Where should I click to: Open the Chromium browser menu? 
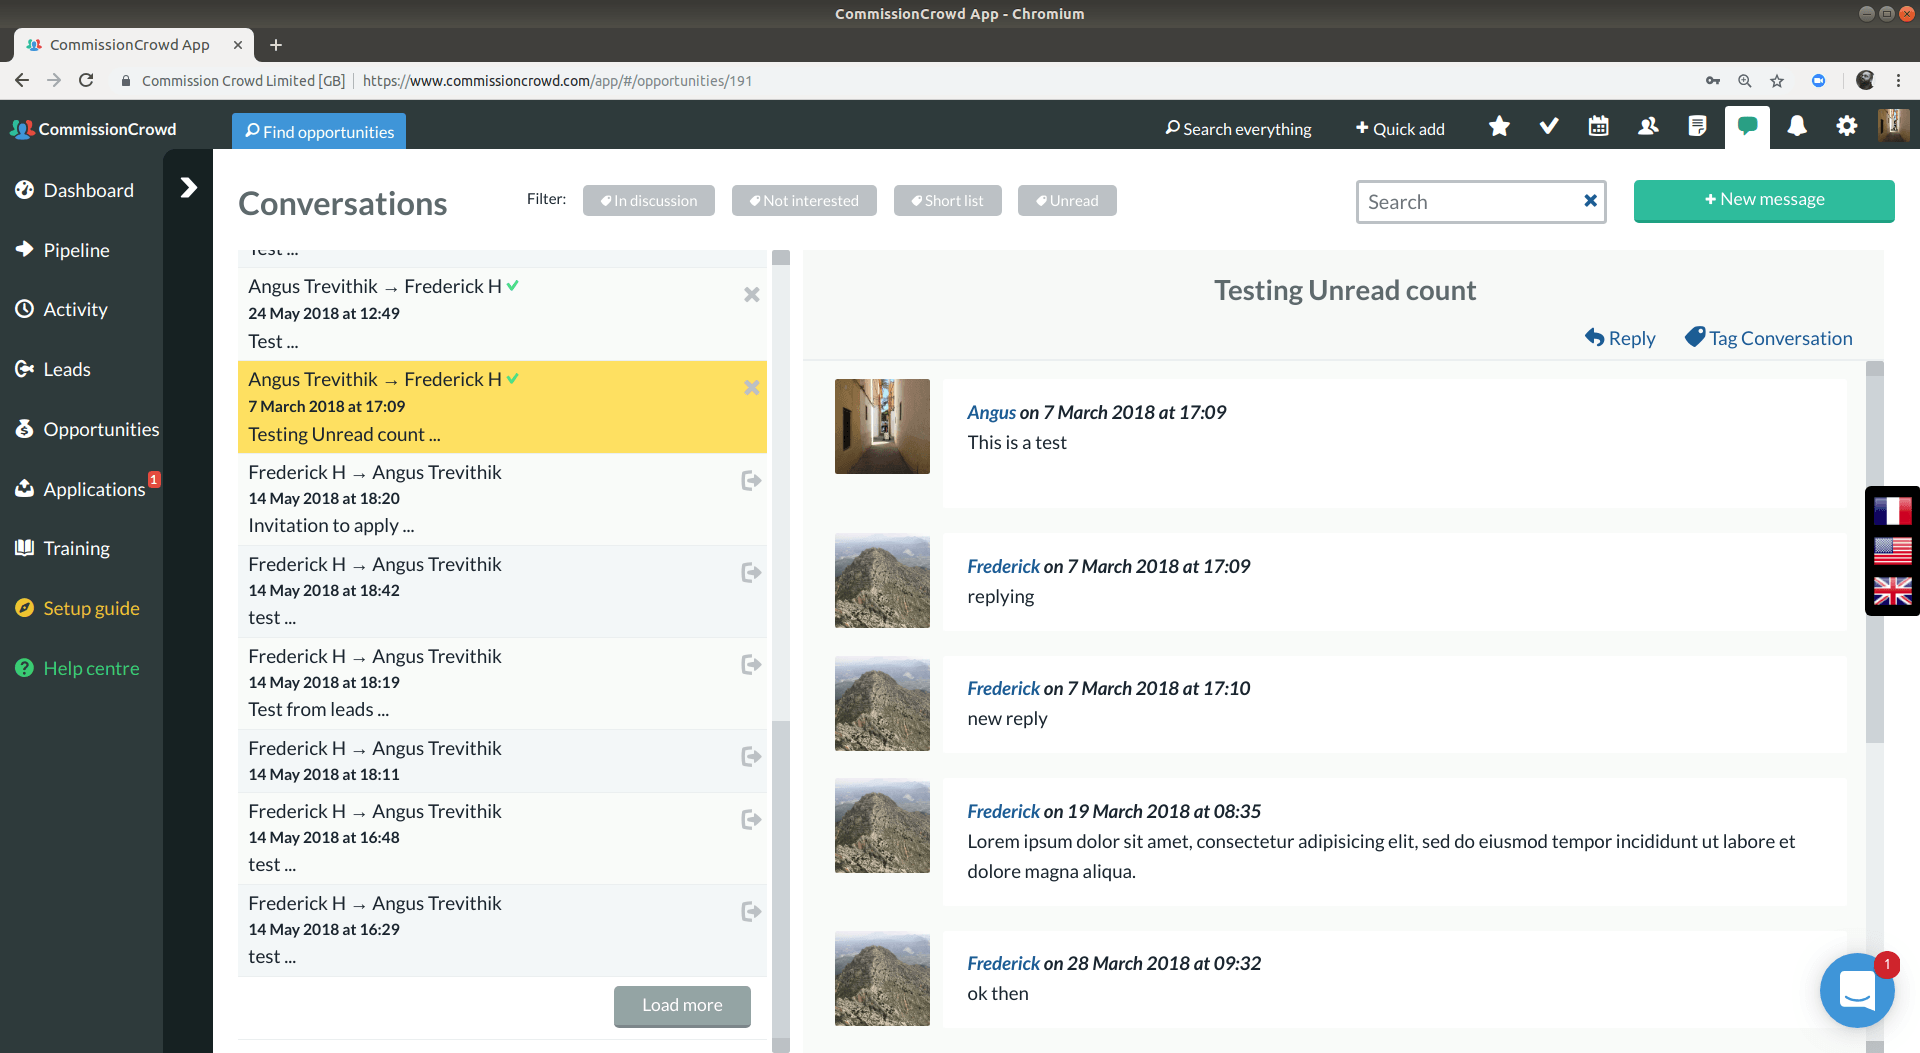(1899, 81)
